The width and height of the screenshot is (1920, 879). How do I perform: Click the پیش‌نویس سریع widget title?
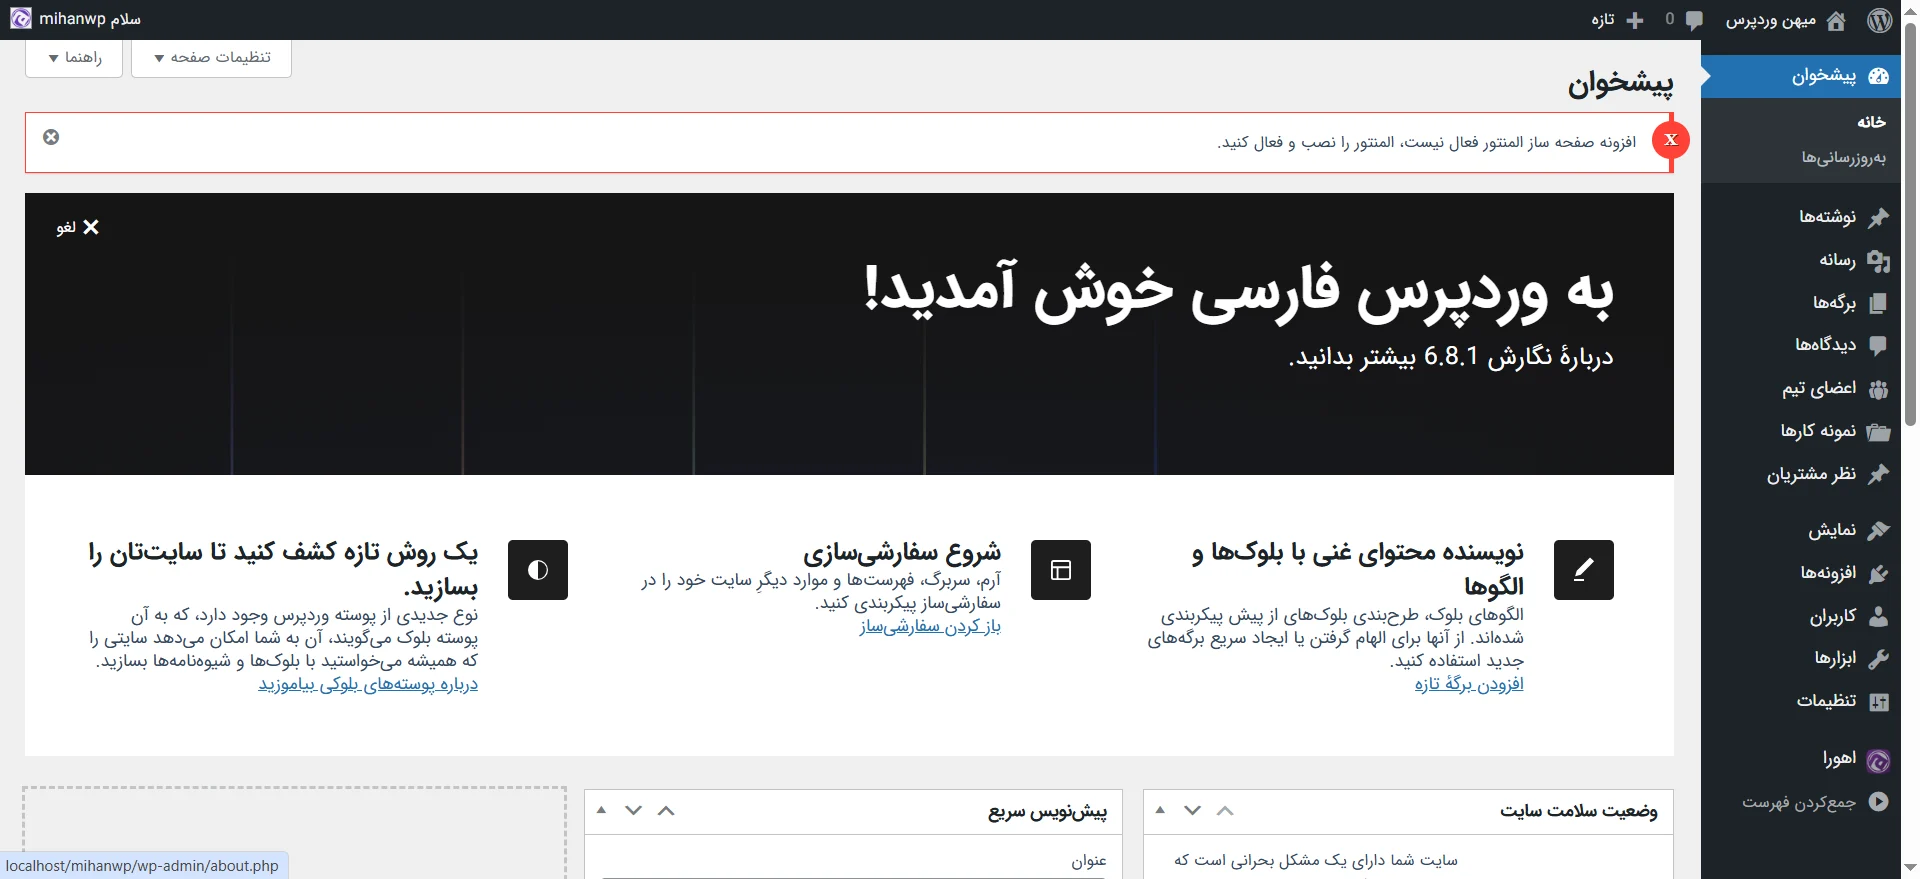click(x=1048, y=811)
